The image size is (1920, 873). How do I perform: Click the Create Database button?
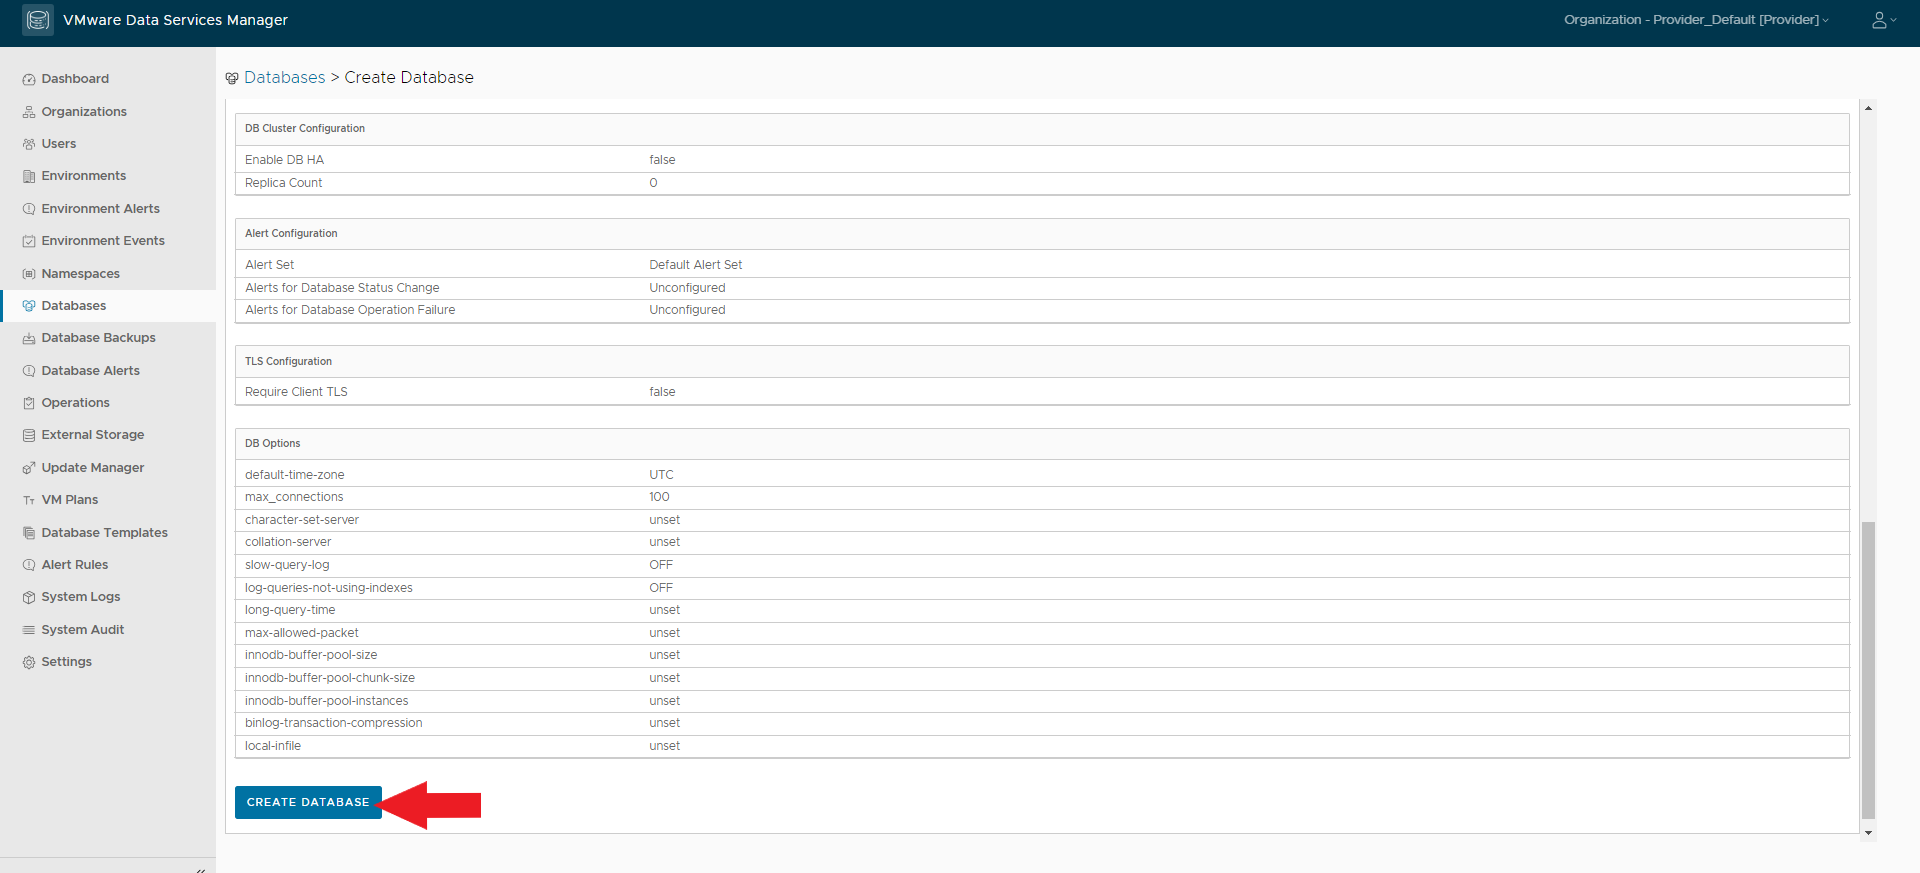point(308,802)
